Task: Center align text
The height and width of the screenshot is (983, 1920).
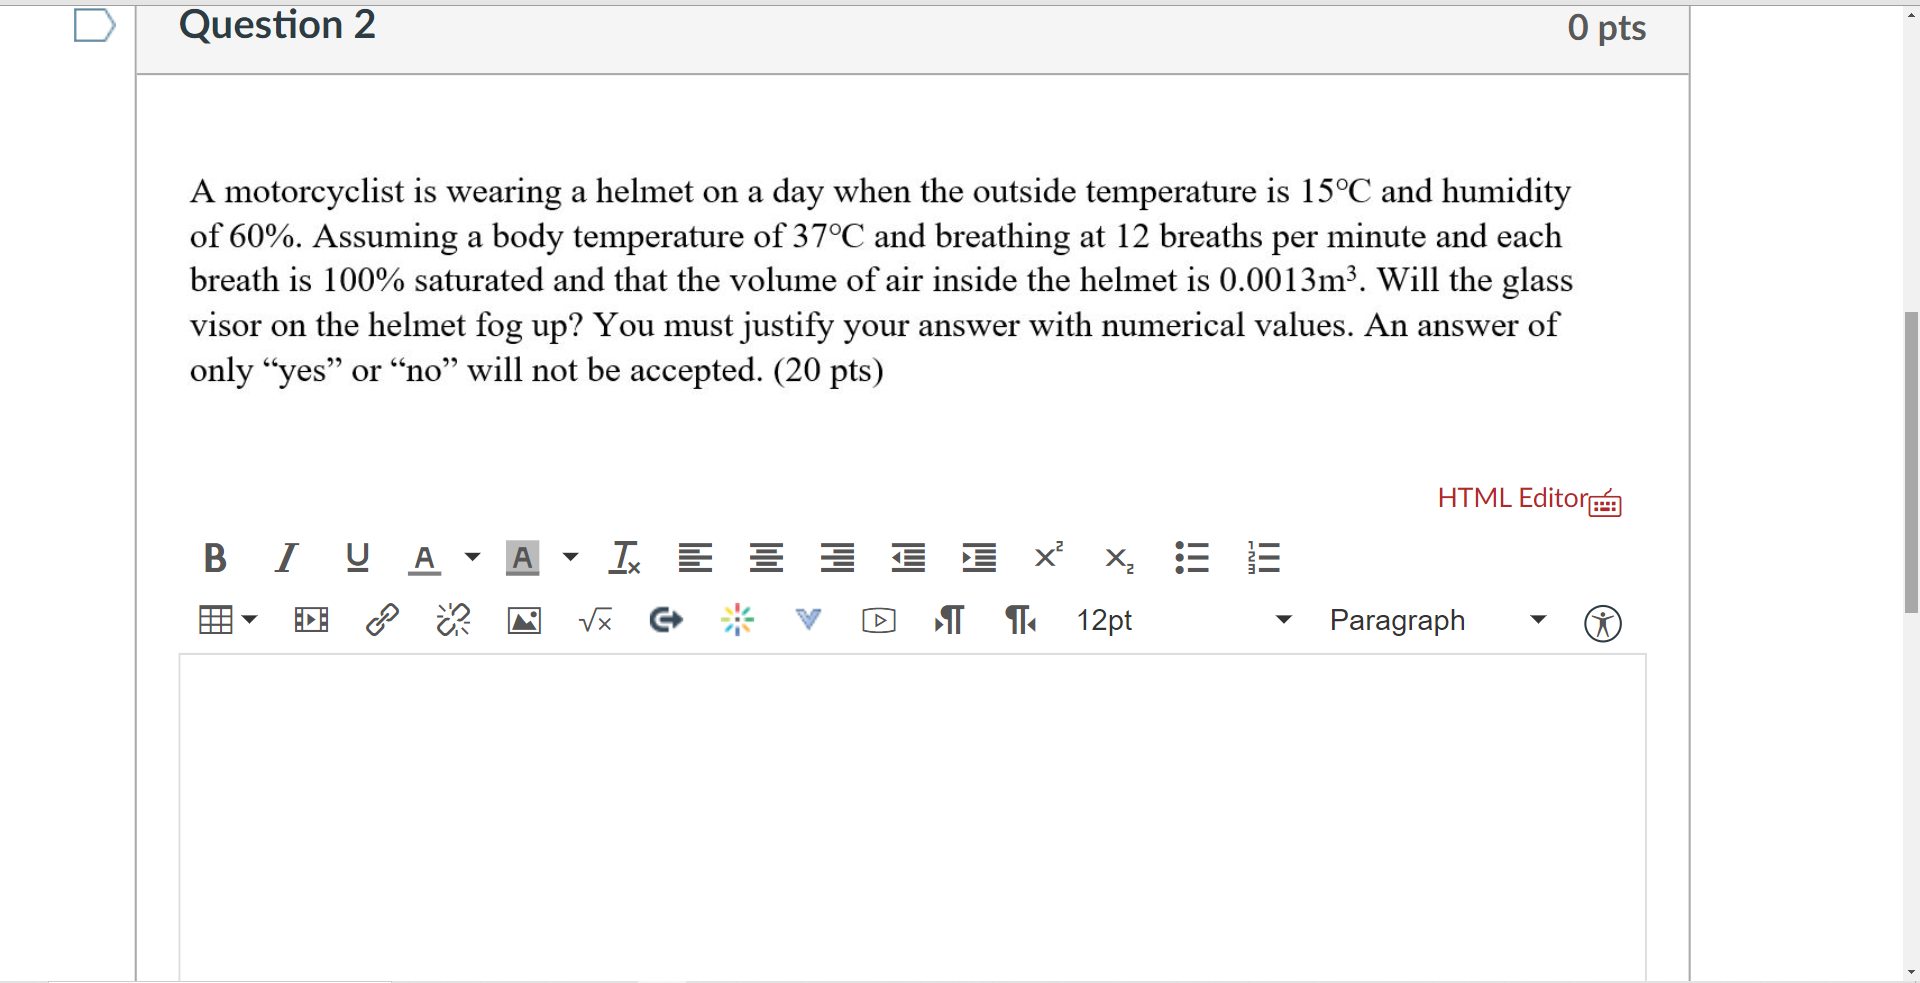Action: coord(766,557)
